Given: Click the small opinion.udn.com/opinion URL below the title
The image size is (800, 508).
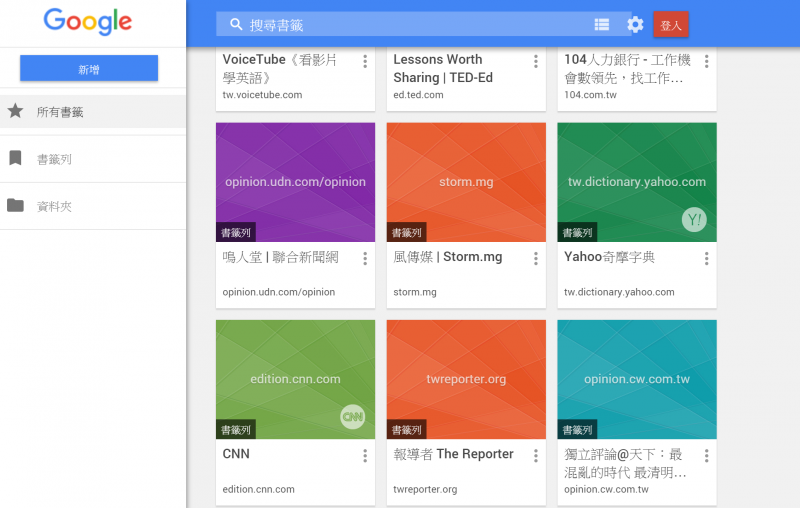Looking at the screenshot, I should pyautogui.click(x=279, y=292).
